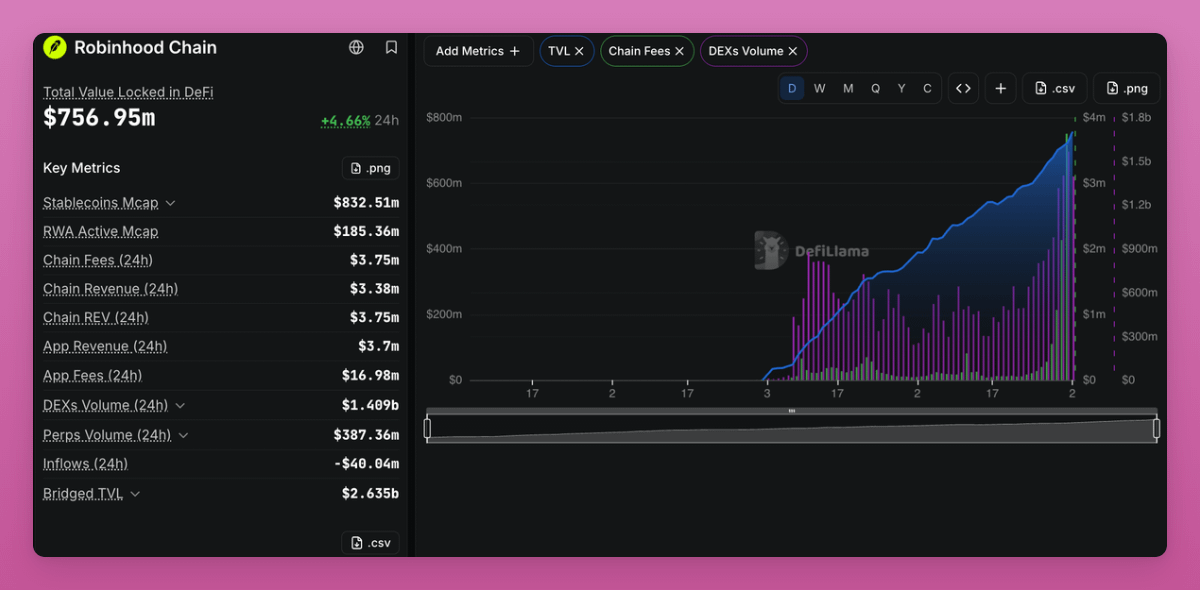Download Key Metrics .csv at panel bottom
This screenshot has width=1200, height=590.
point(370,543)
